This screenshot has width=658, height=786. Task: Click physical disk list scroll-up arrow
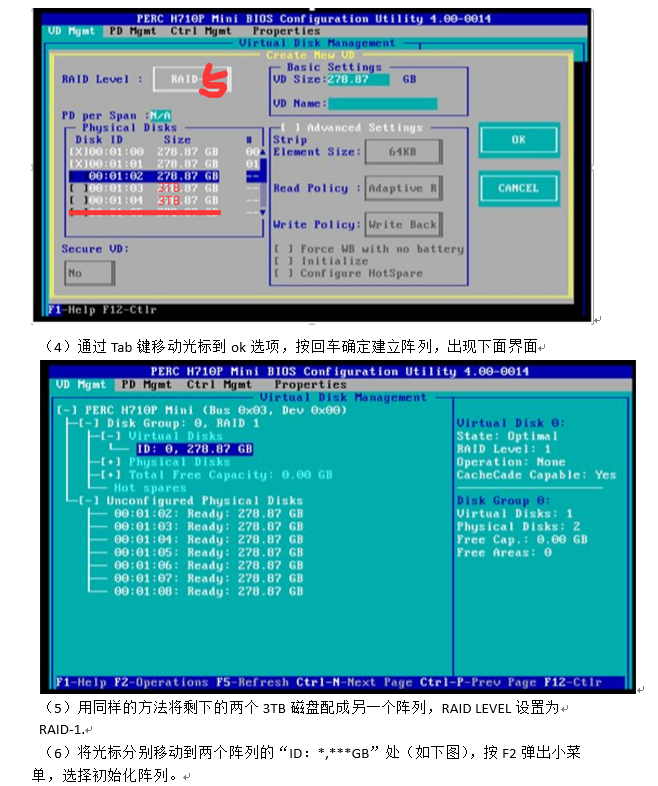tap(263, 151)
